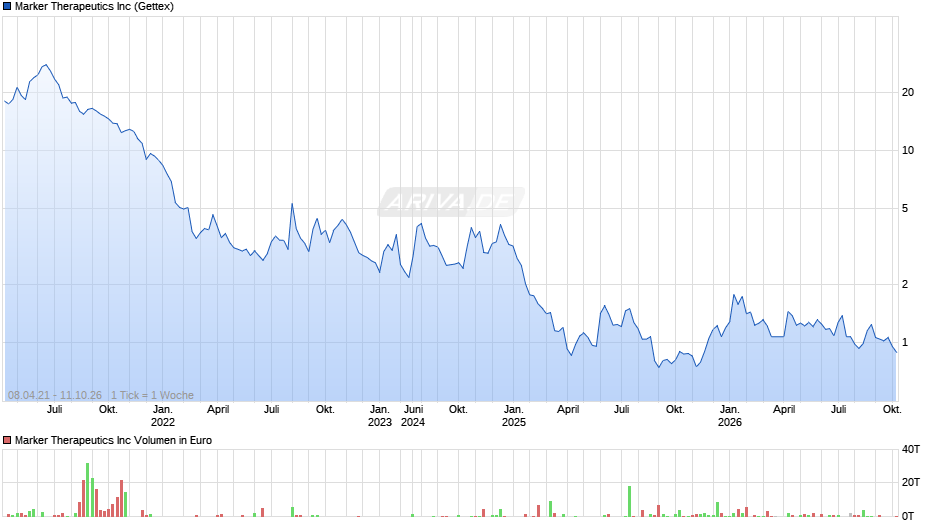Click the 'Jan. 2026' time axis label
This screenshot has height=526, width=940.
click(730, 416)
